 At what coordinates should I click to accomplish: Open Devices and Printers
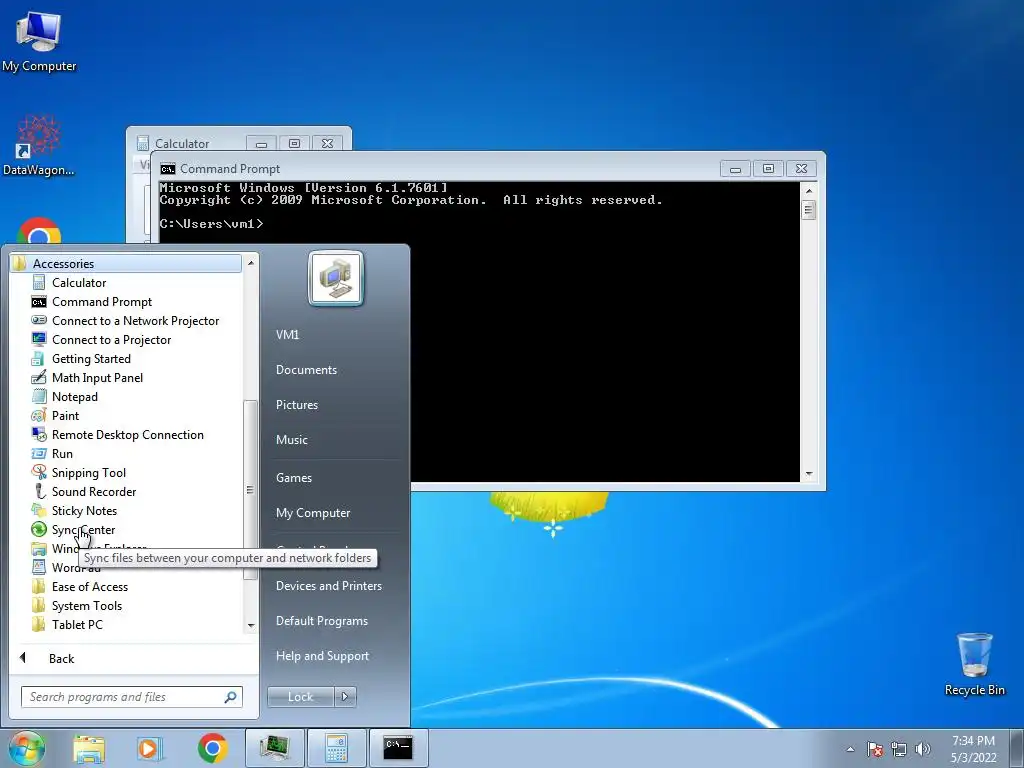328,586
